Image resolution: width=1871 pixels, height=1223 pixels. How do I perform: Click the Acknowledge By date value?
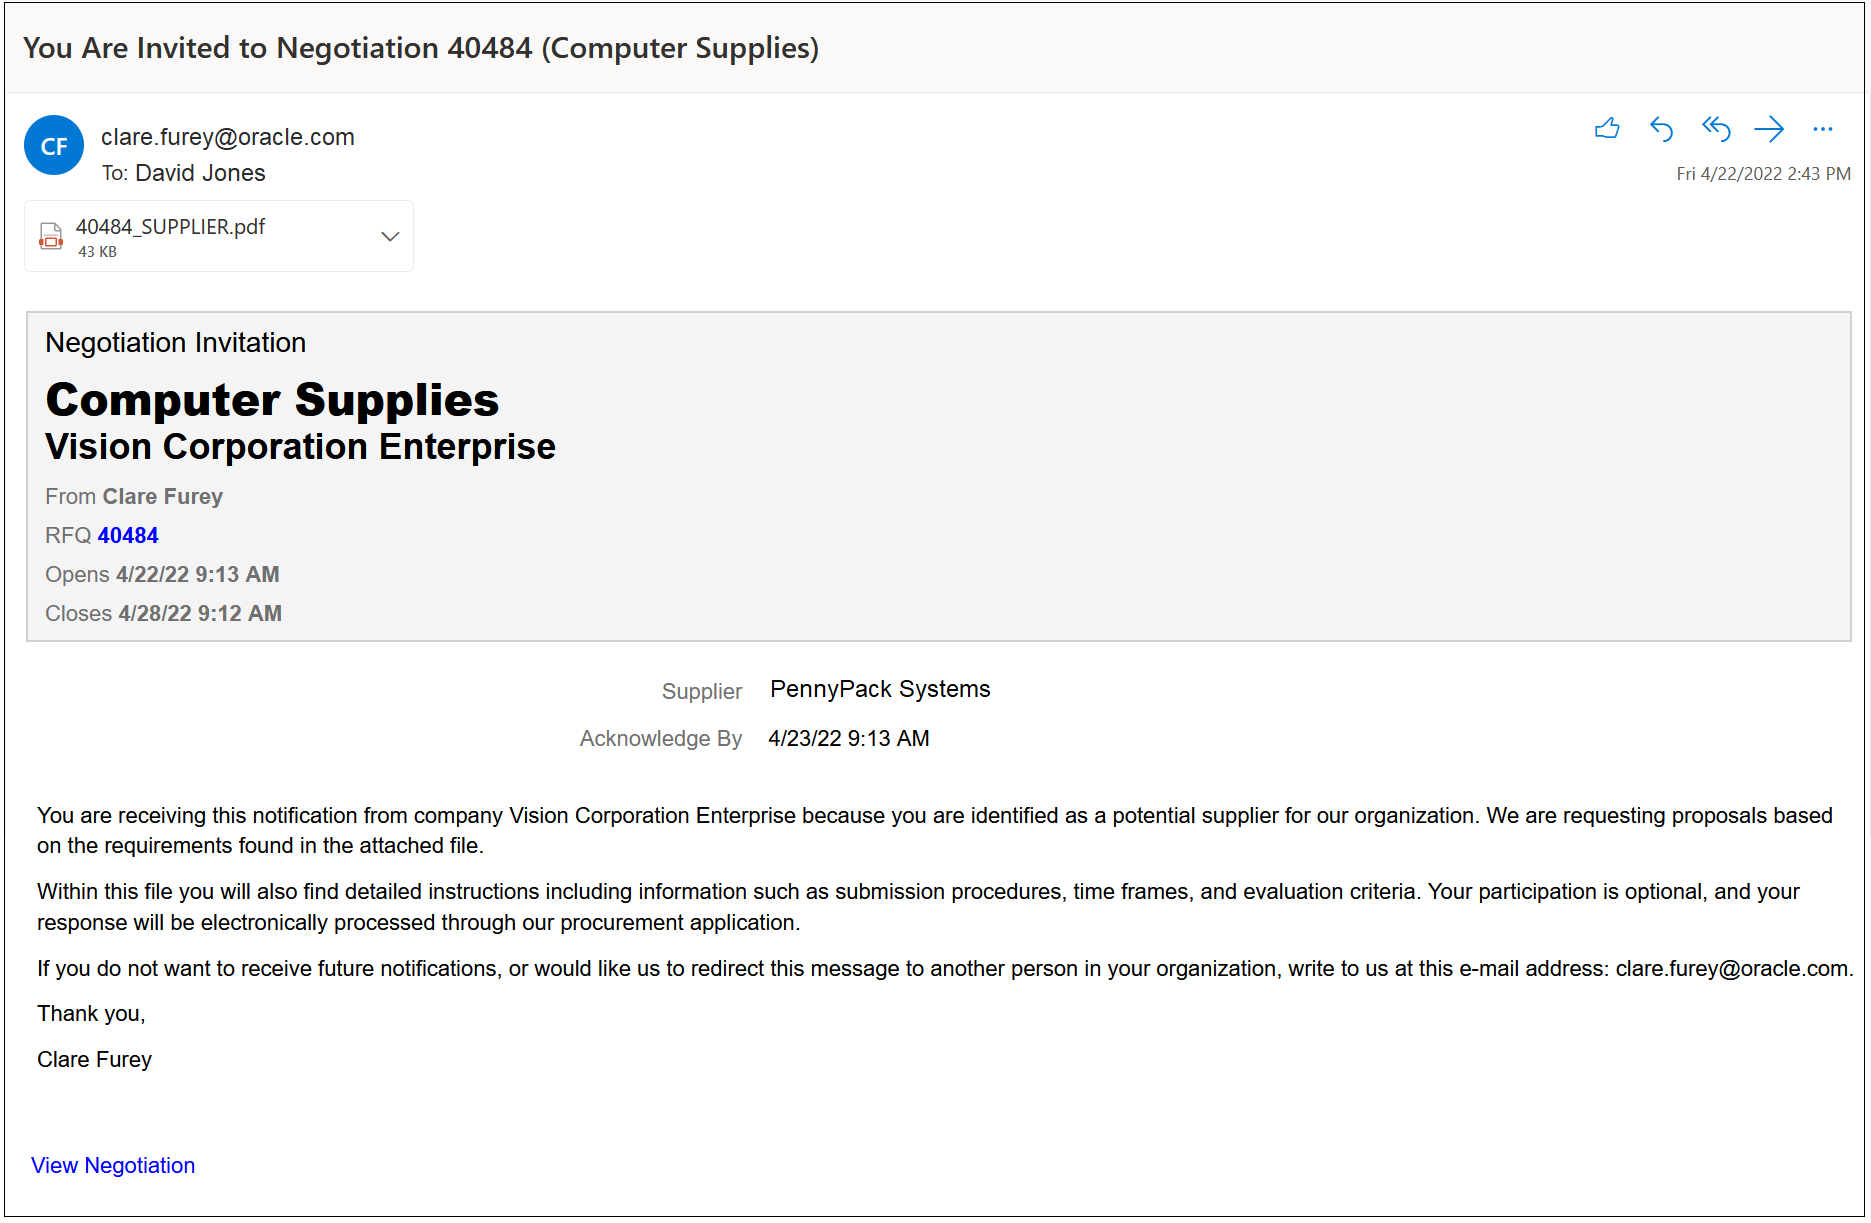pyautogui.click(x=848, y=739)
